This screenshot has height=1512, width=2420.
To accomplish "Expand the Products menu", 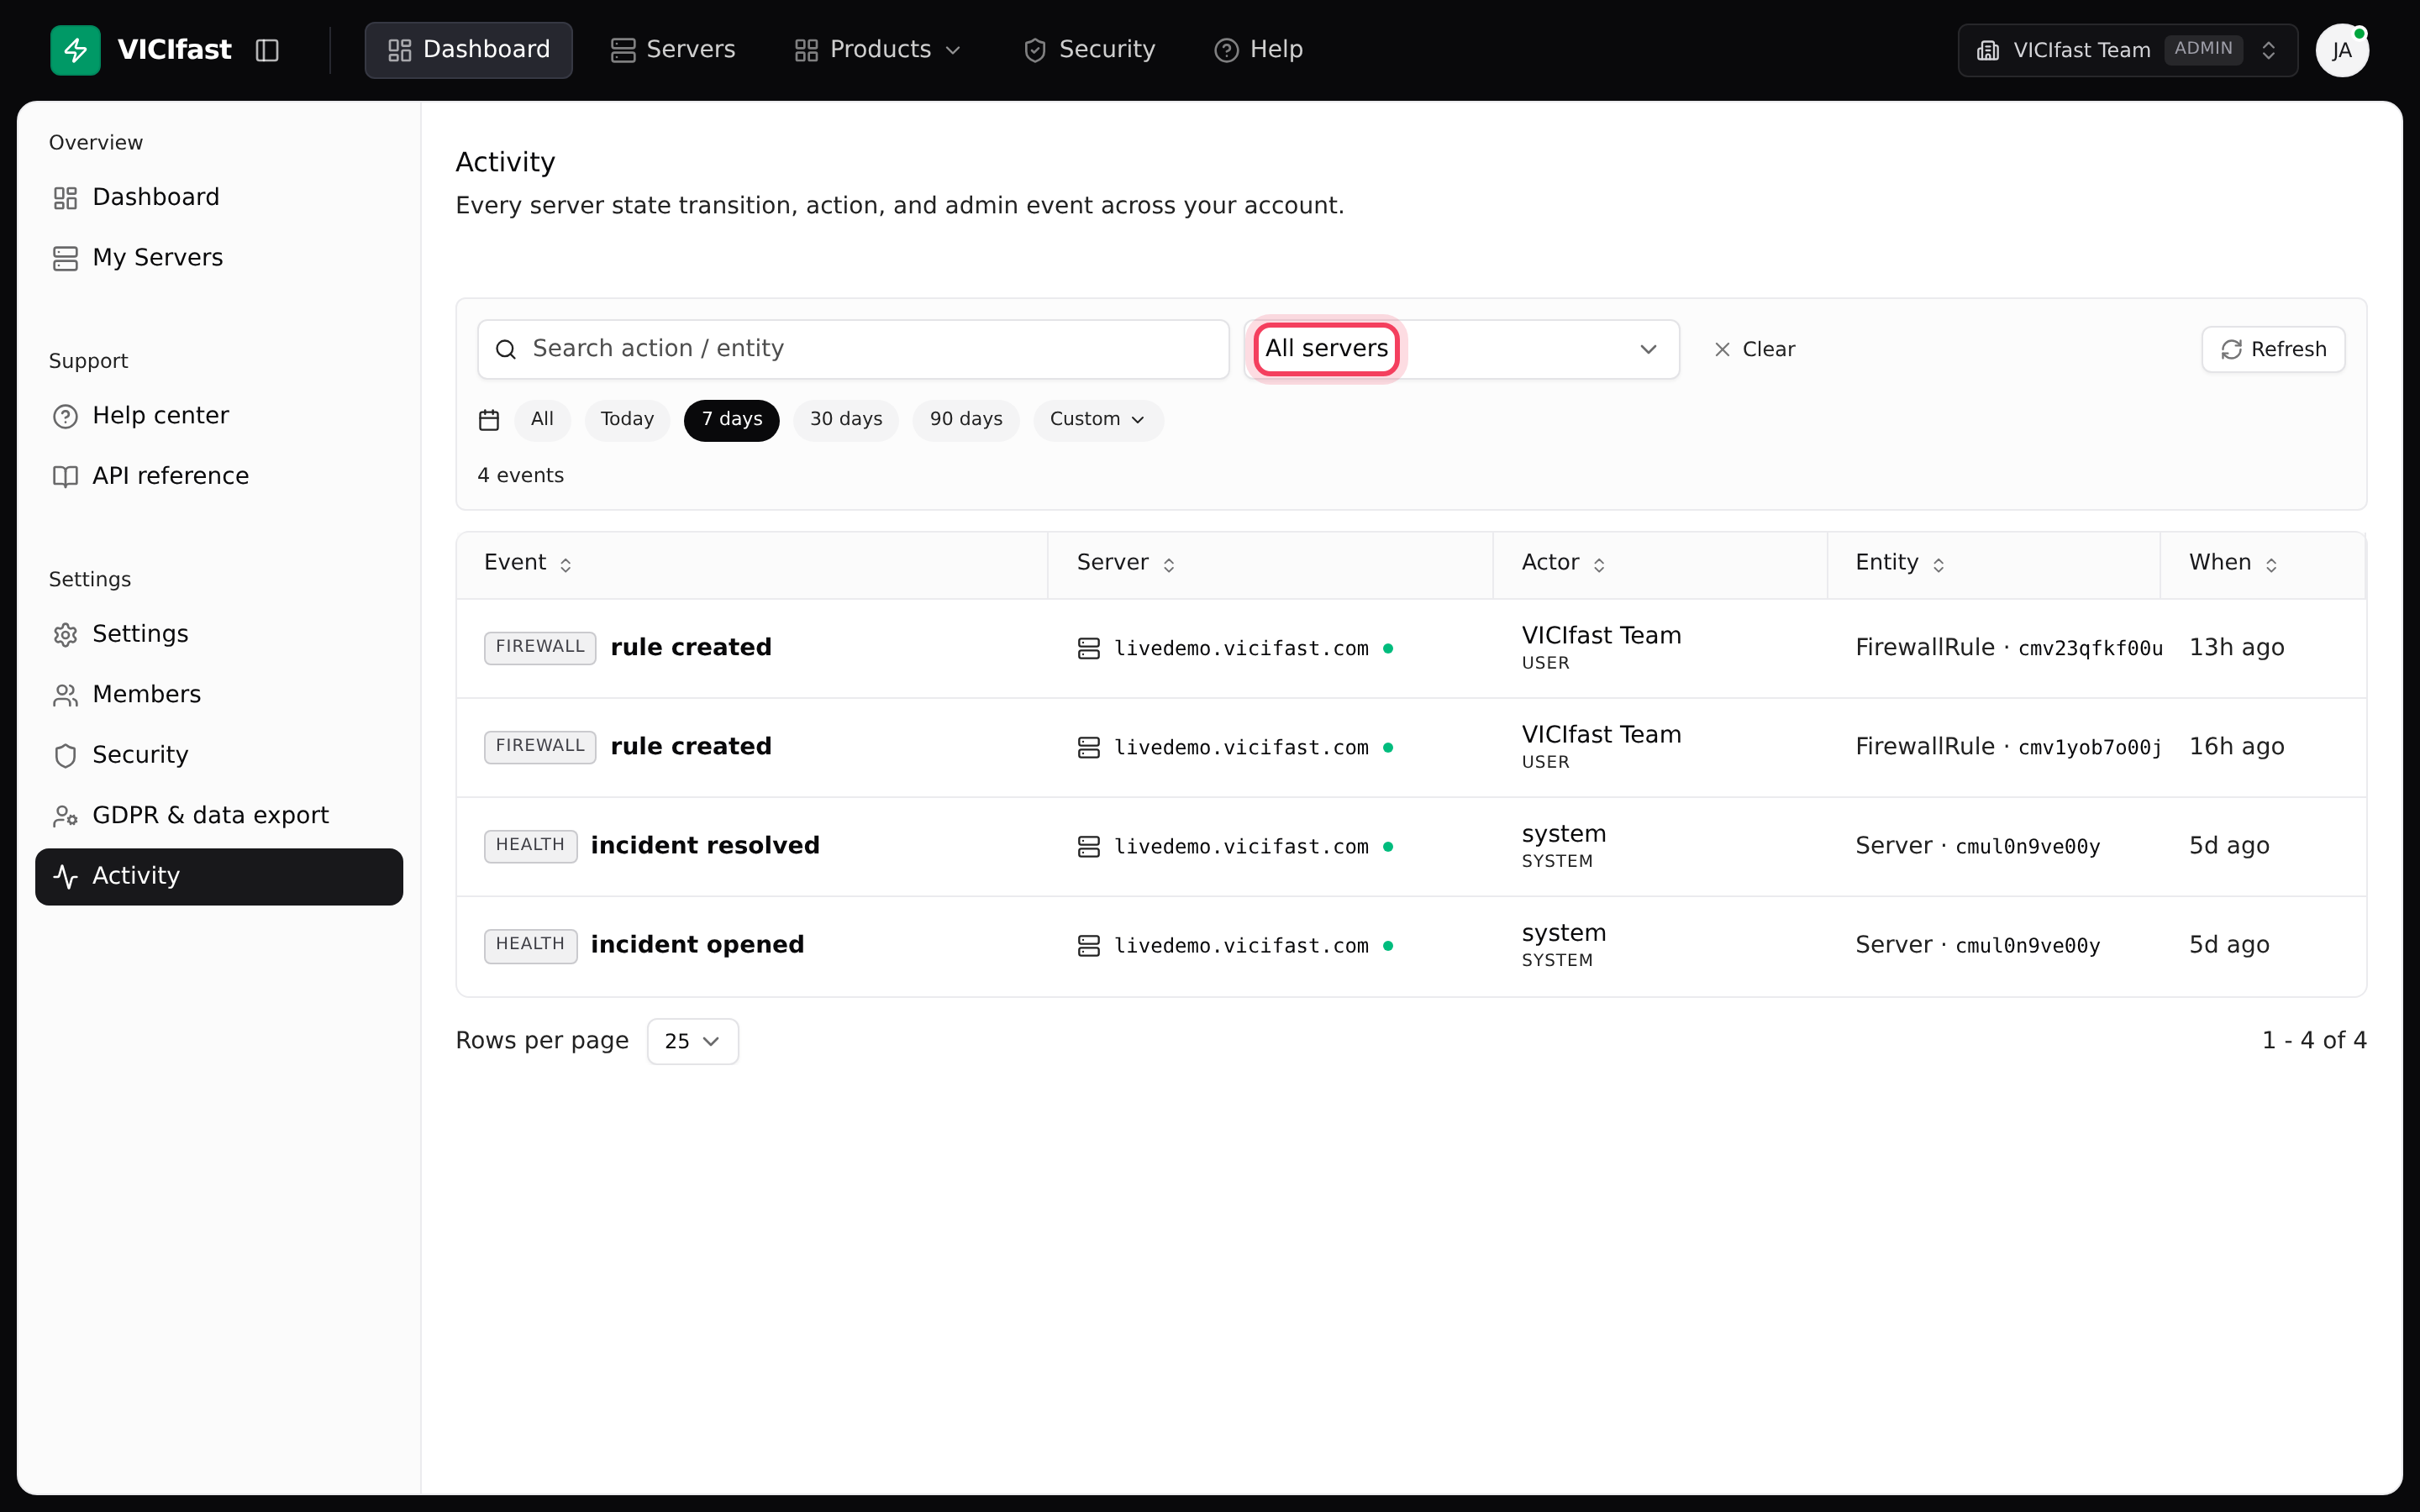I will [x=877, y=50].
